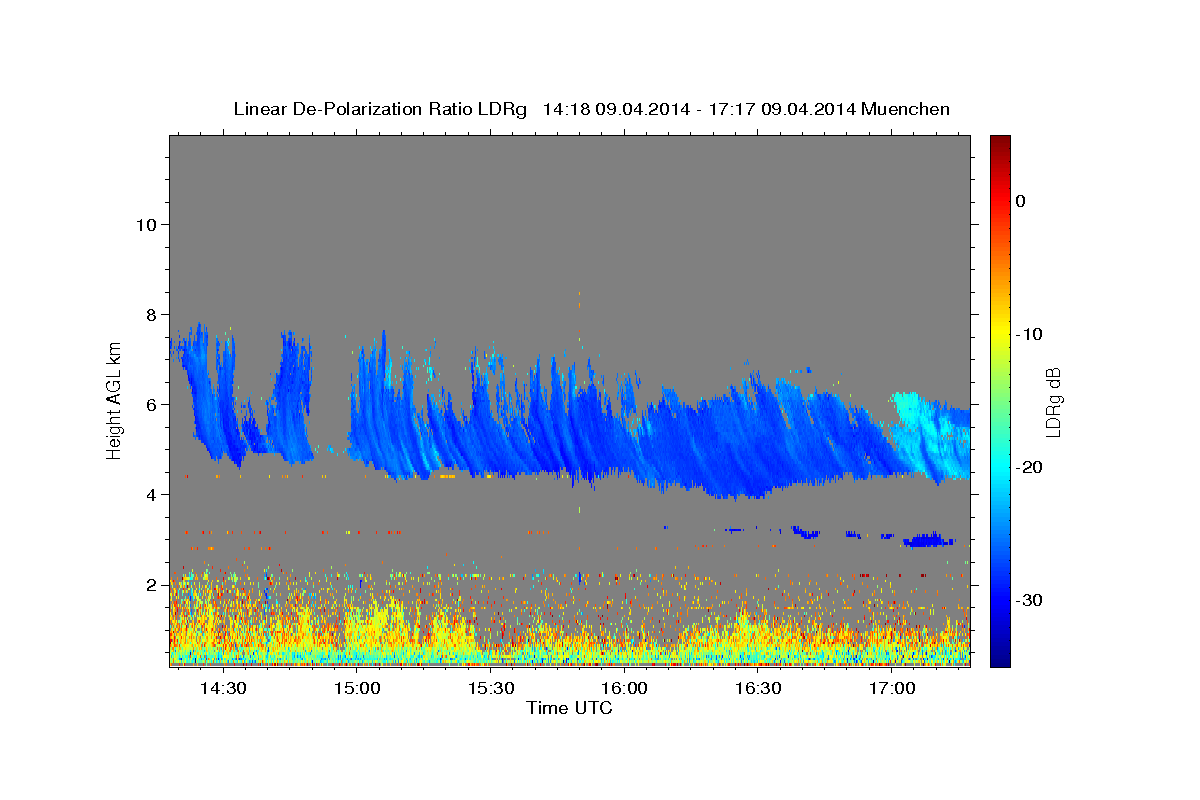Image resolution: width=1200 pixels, height=800 pixels.
Task: Click the colorbar value -20
Action: pyautogui.click(x=1030, y=467)
